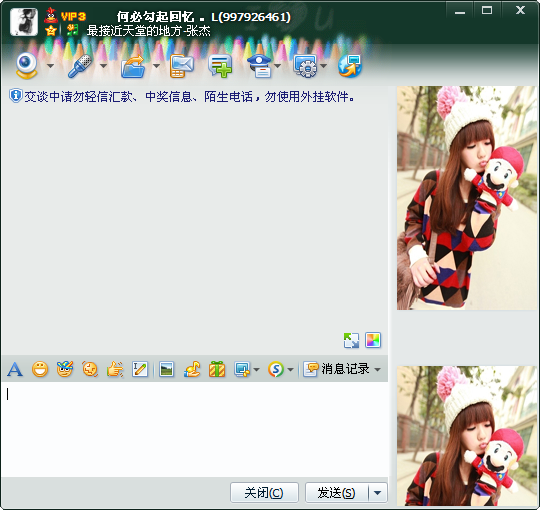This screenshot has height=510, width=540.
Task: Open the colorful skin/theme palette icon
Action: click(373, 340)
